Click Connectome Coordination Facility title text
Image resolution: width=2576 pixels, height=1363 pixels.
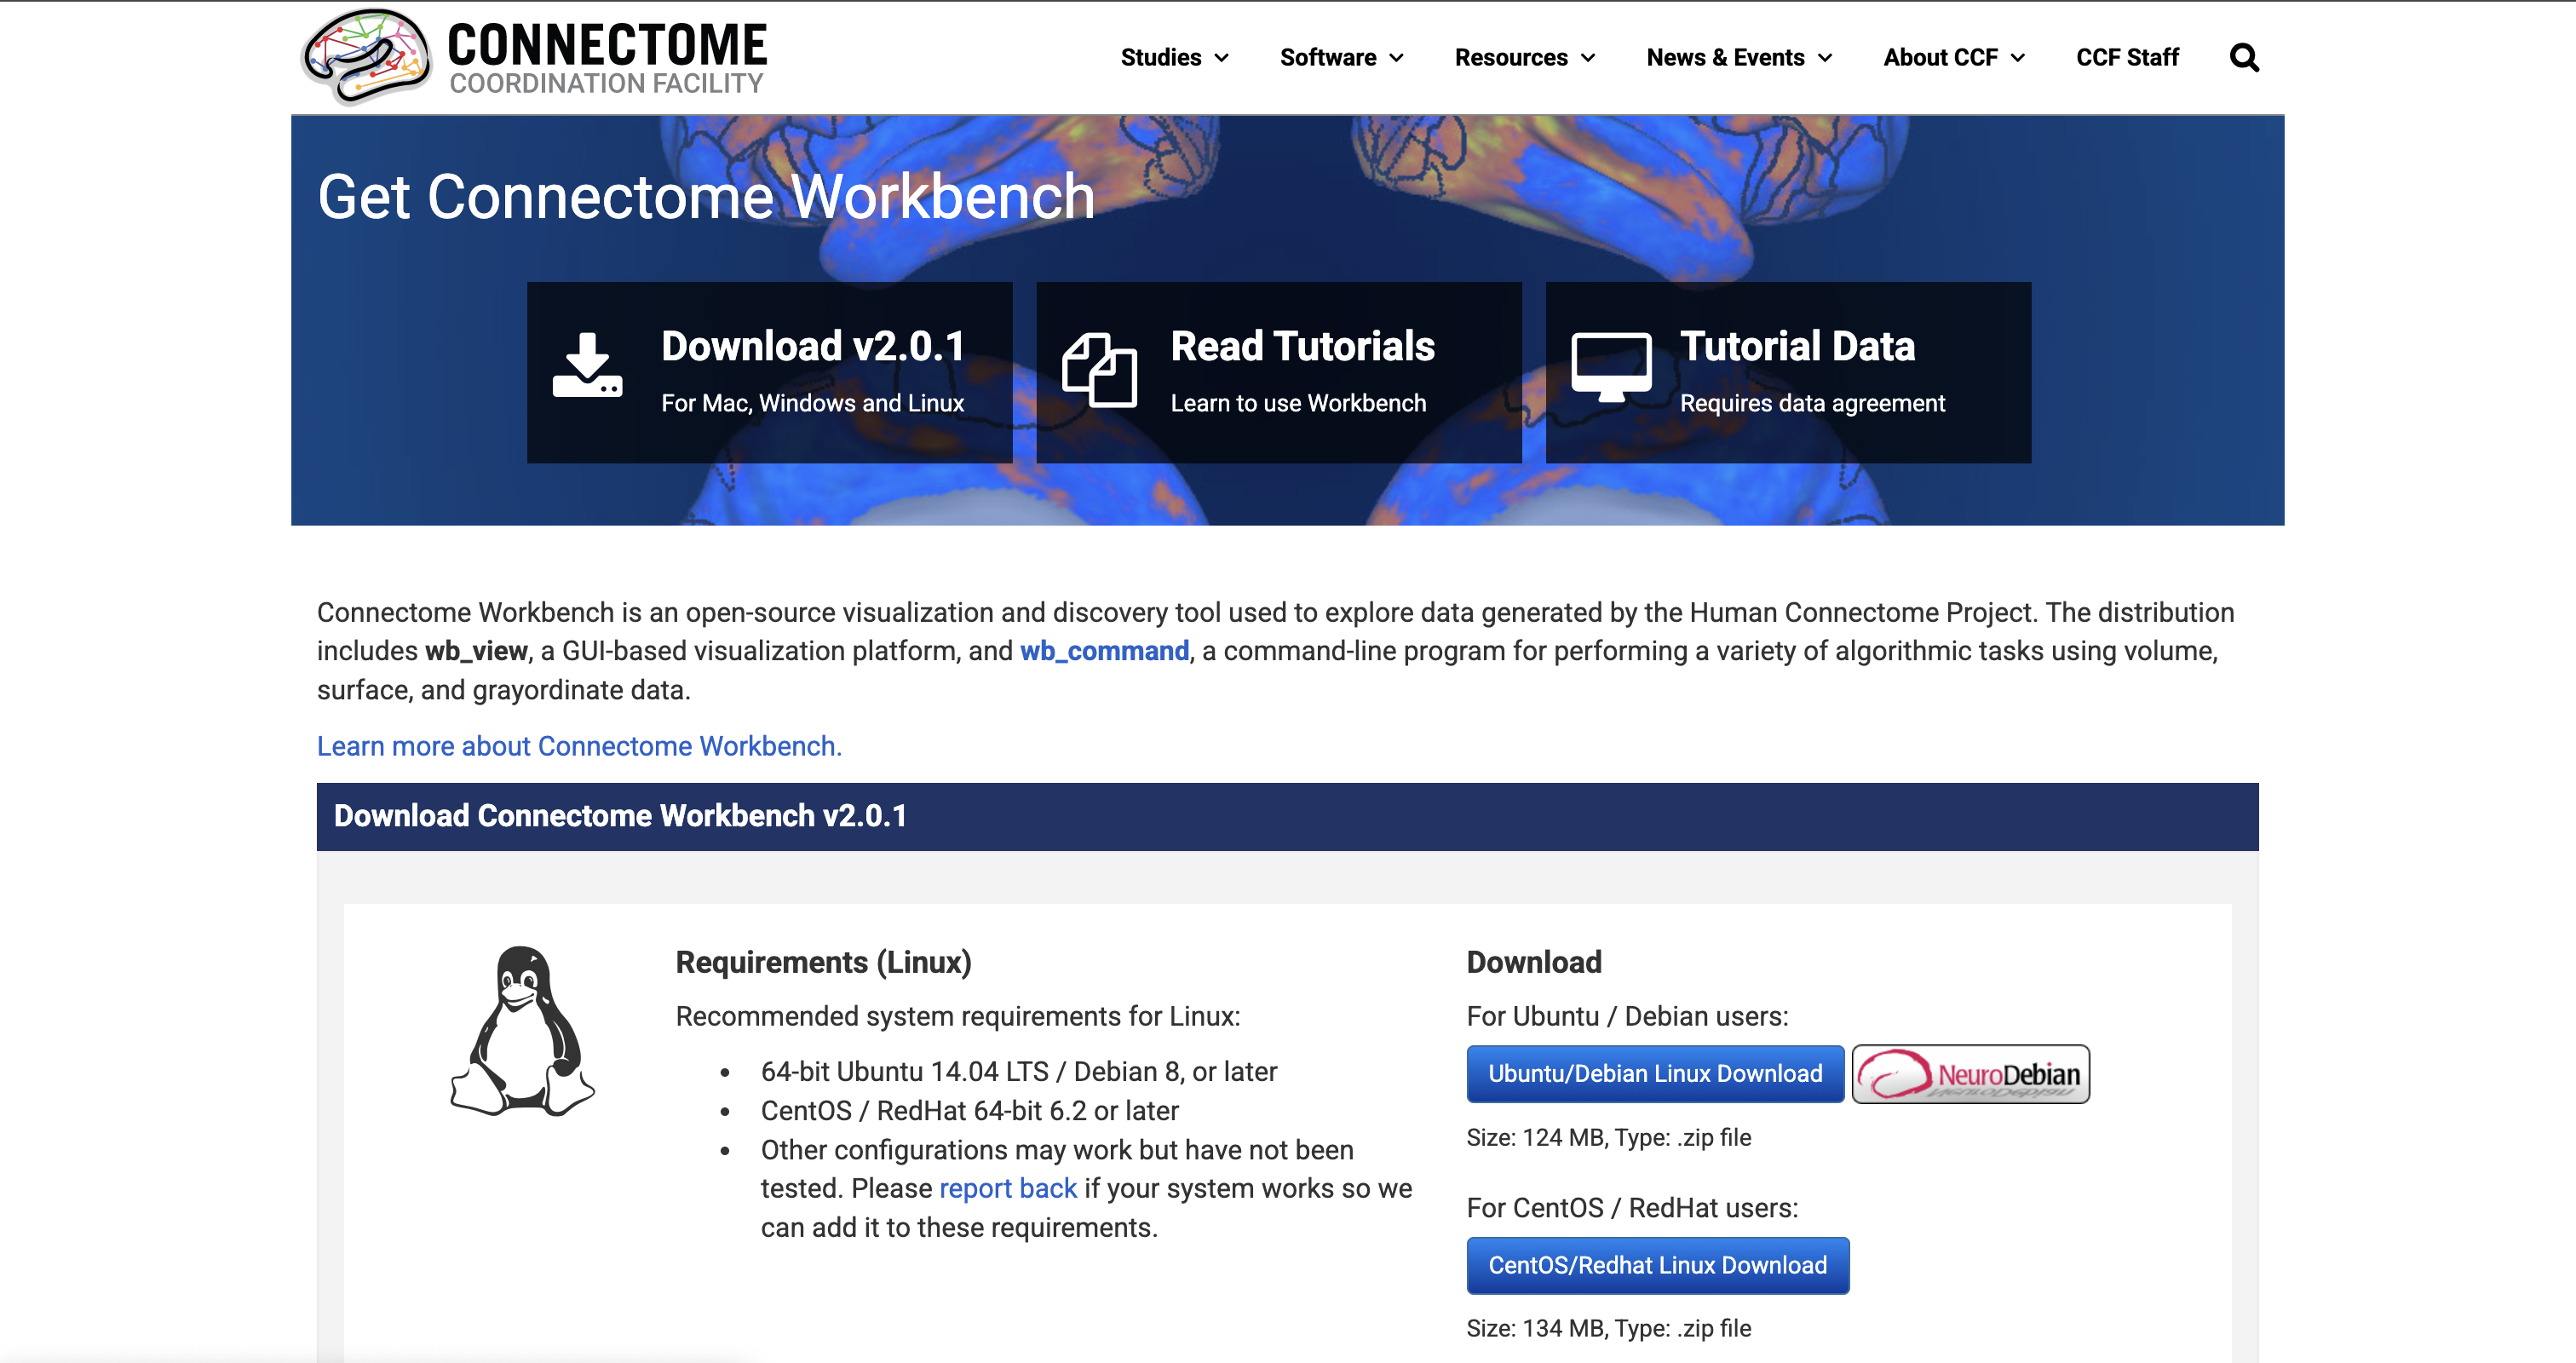pyautogui.click(x=606, y=58)
